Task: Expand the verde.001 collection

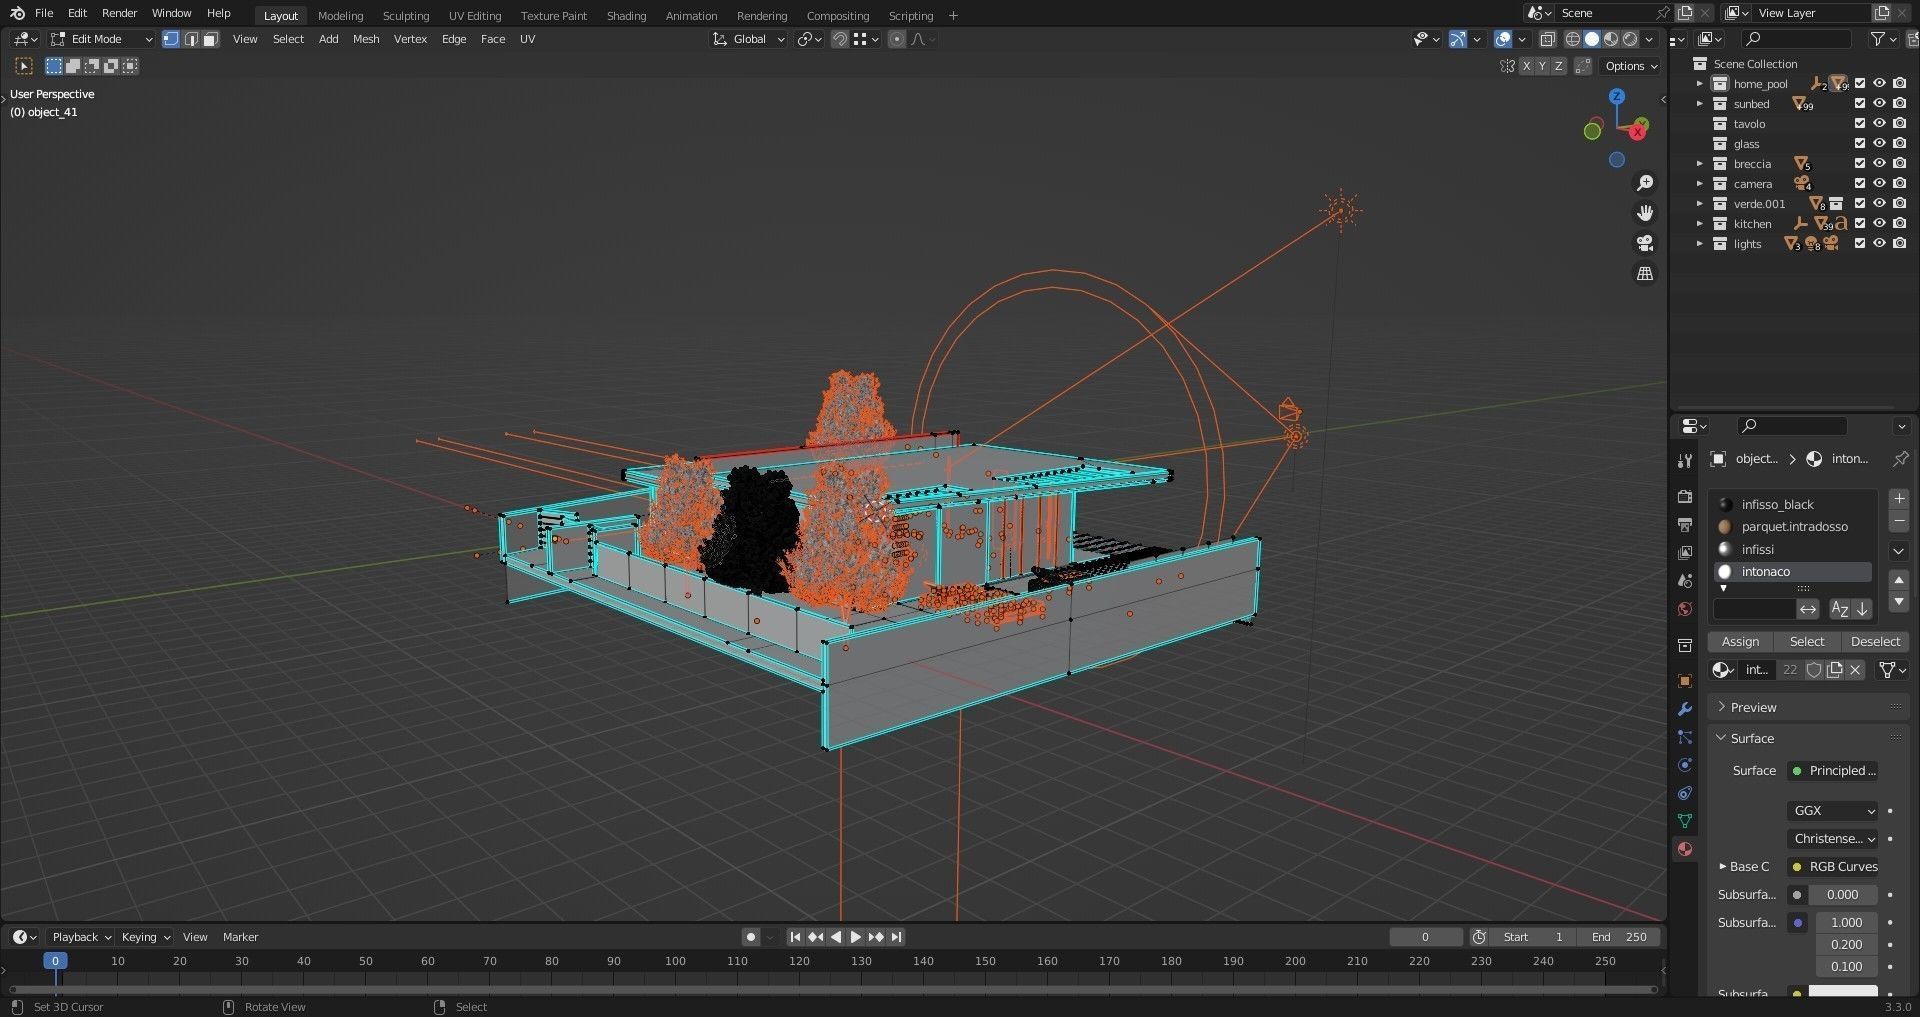Action: click(x=1699, y=204)
